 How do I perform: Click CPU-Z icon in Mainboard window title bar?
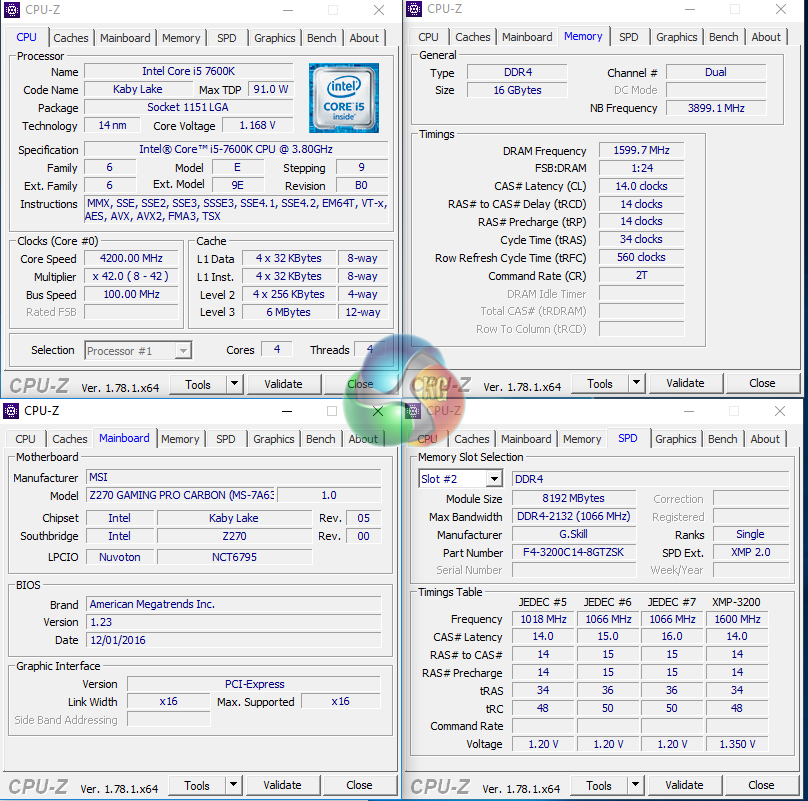[11, 410]
